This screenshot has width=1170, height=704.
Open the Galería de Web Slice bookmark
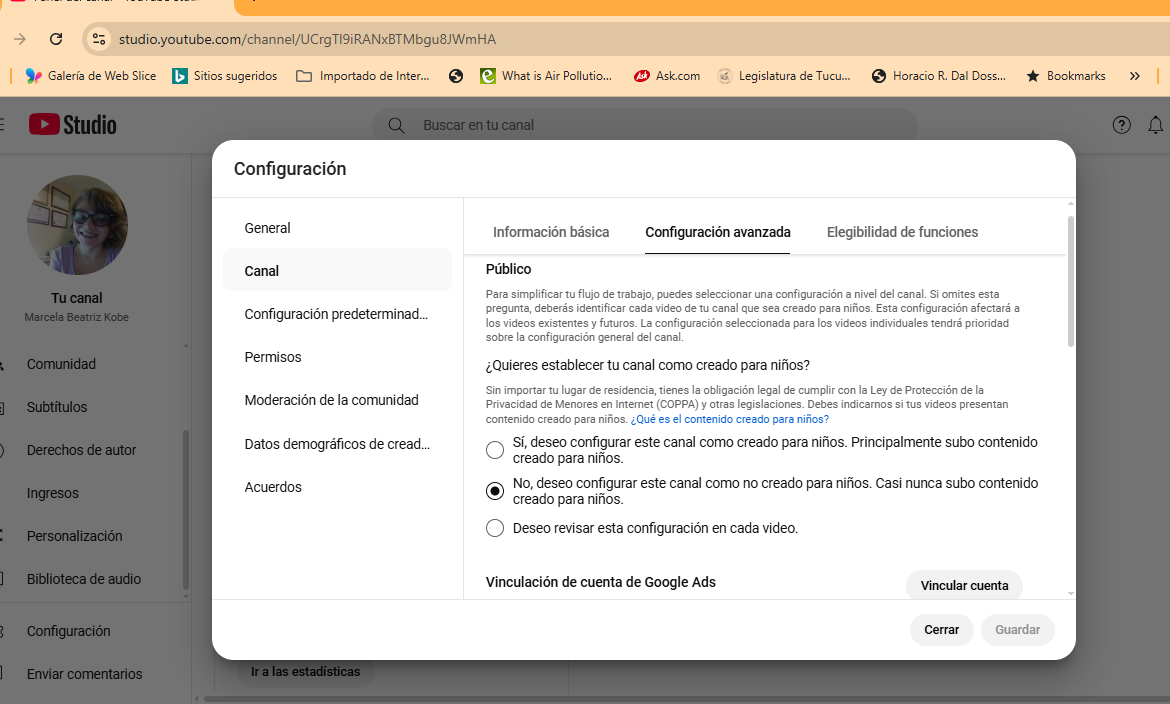[x=90, y=75]
